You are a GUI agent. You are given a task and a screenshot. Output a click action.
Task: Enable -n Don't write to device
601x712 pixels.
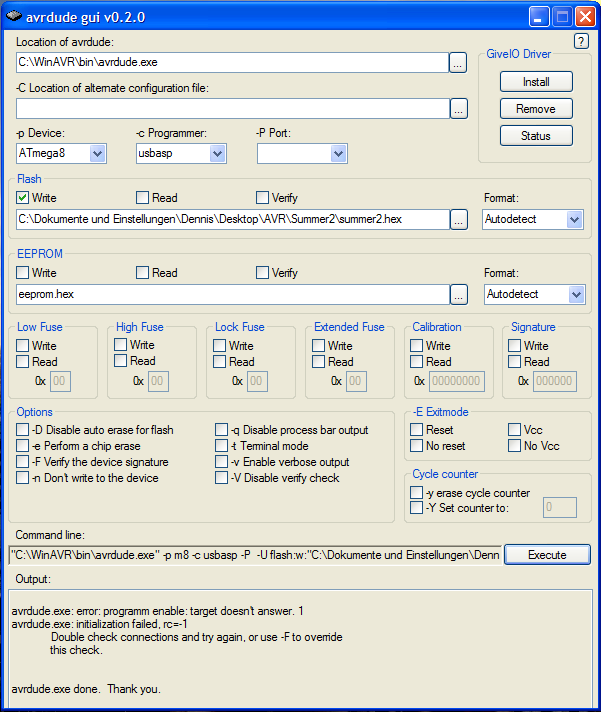click(22, 478)
